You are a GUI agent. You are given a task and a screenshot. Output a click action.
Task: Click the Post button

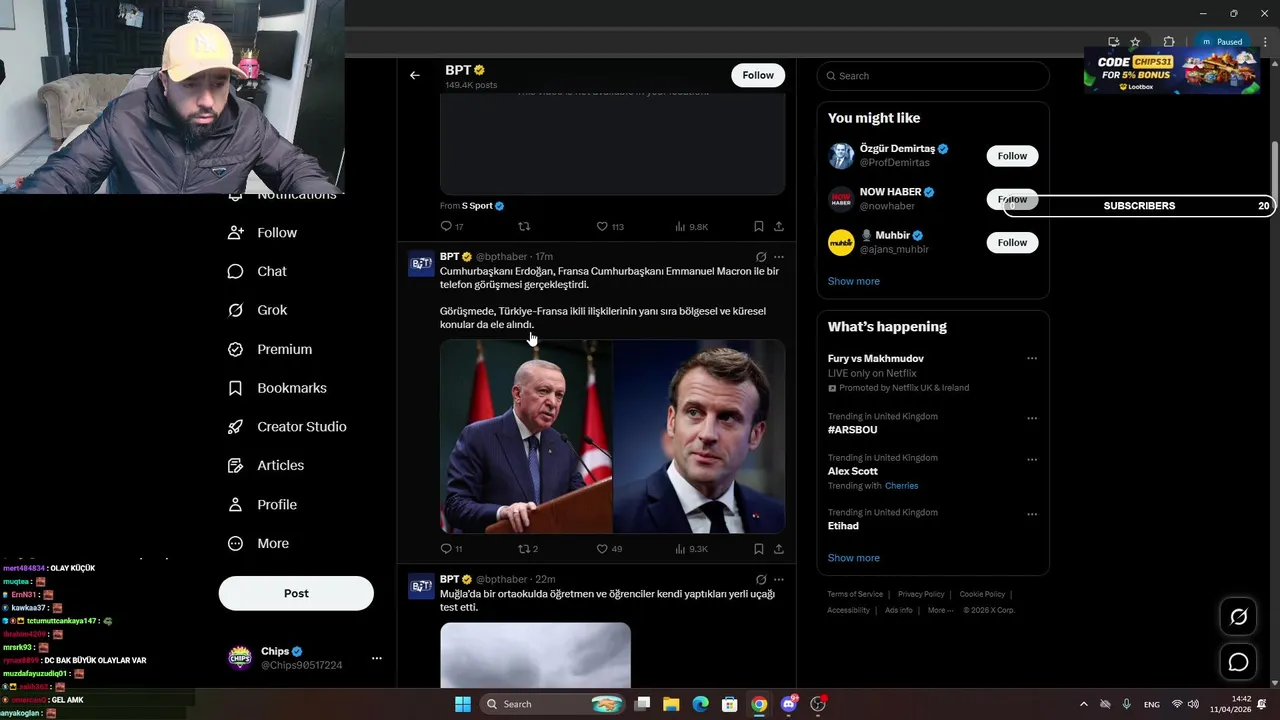pyautogui.click(x=296, y=593)
